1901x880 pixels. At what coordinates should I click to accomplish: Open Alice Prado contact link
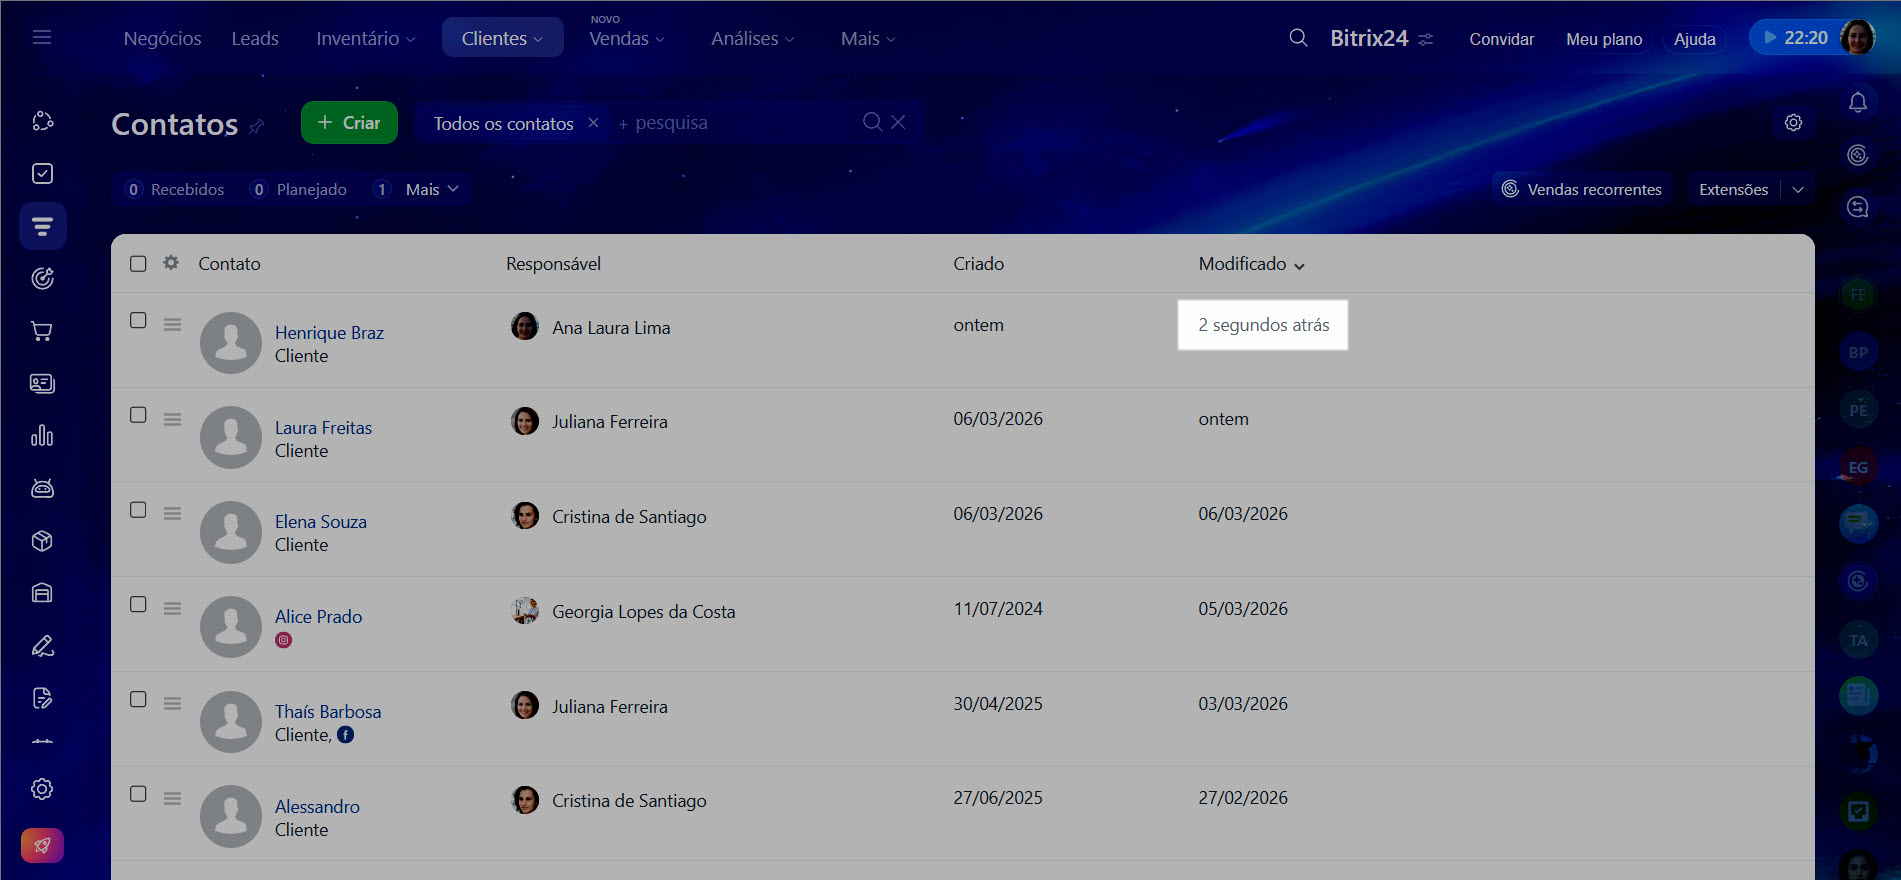point(318,617)
